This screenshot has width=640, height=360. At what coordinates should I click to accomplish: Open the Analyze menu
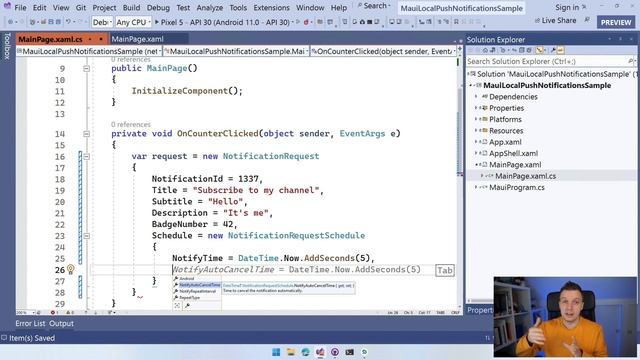209,8
